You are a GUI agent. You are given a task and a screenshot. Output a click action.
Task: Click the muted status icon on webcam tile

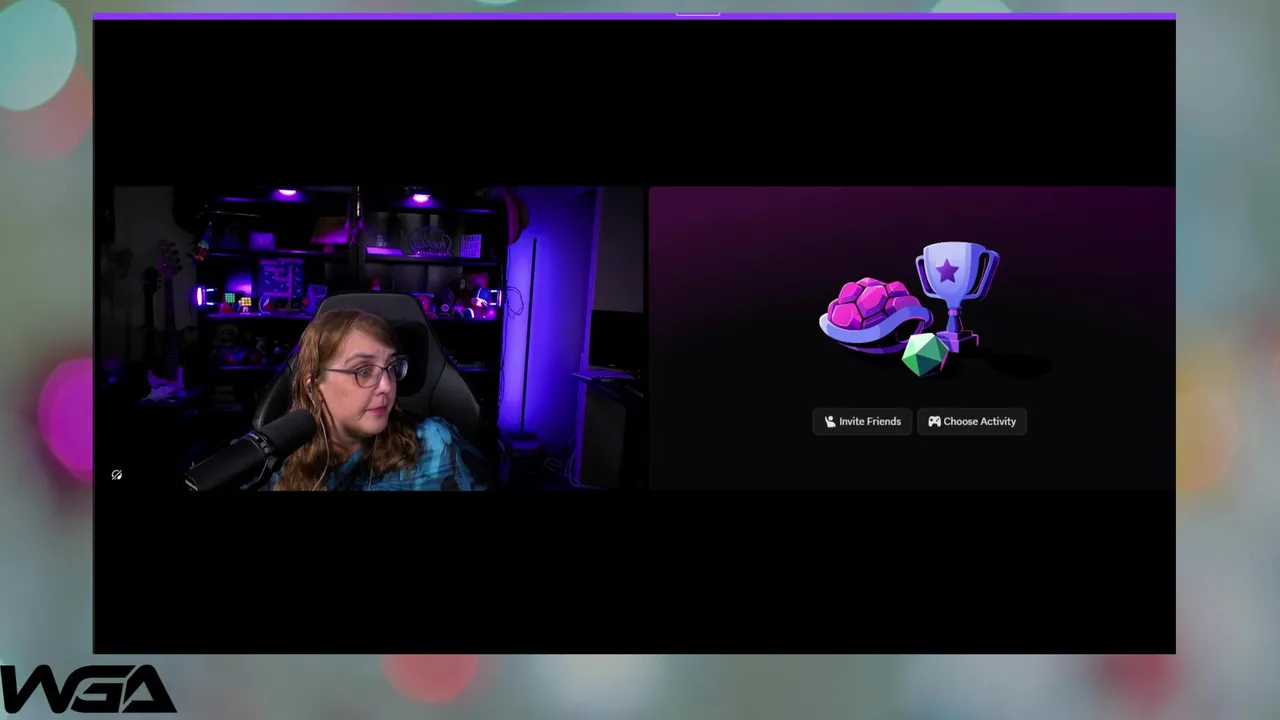[117, 475]
